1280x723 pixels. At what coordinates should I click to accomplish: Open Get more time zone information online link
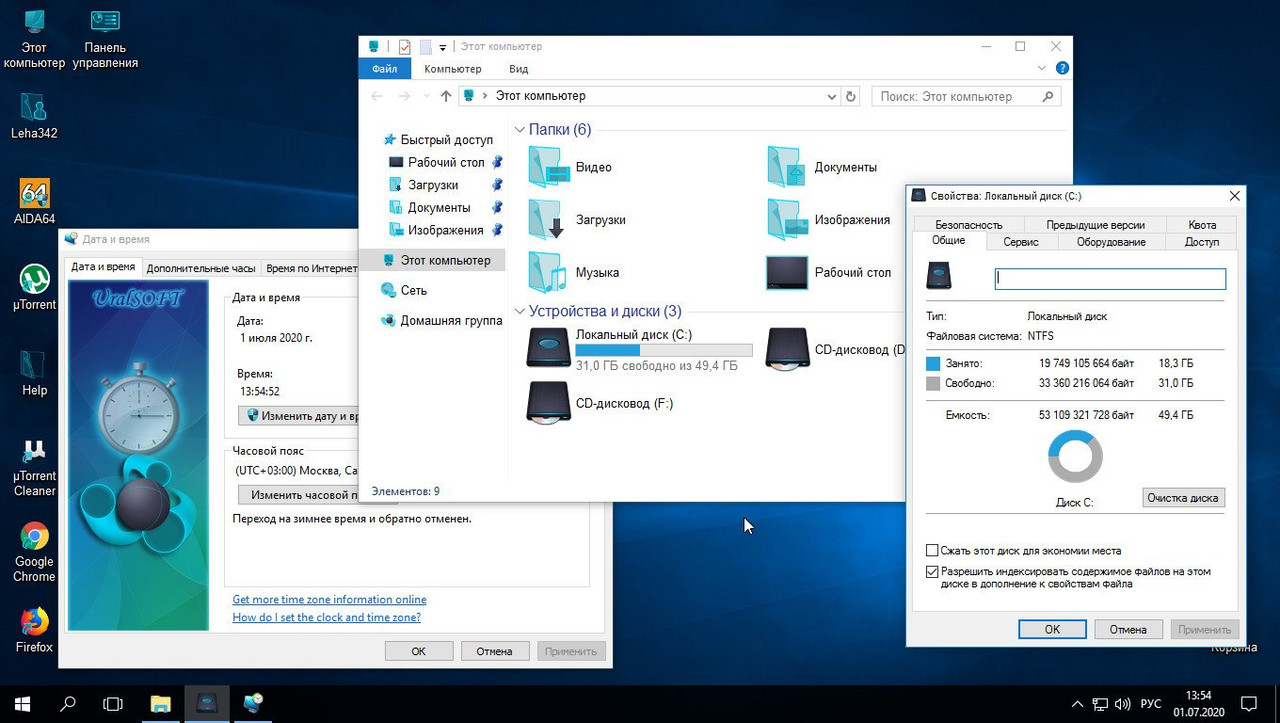329,600
